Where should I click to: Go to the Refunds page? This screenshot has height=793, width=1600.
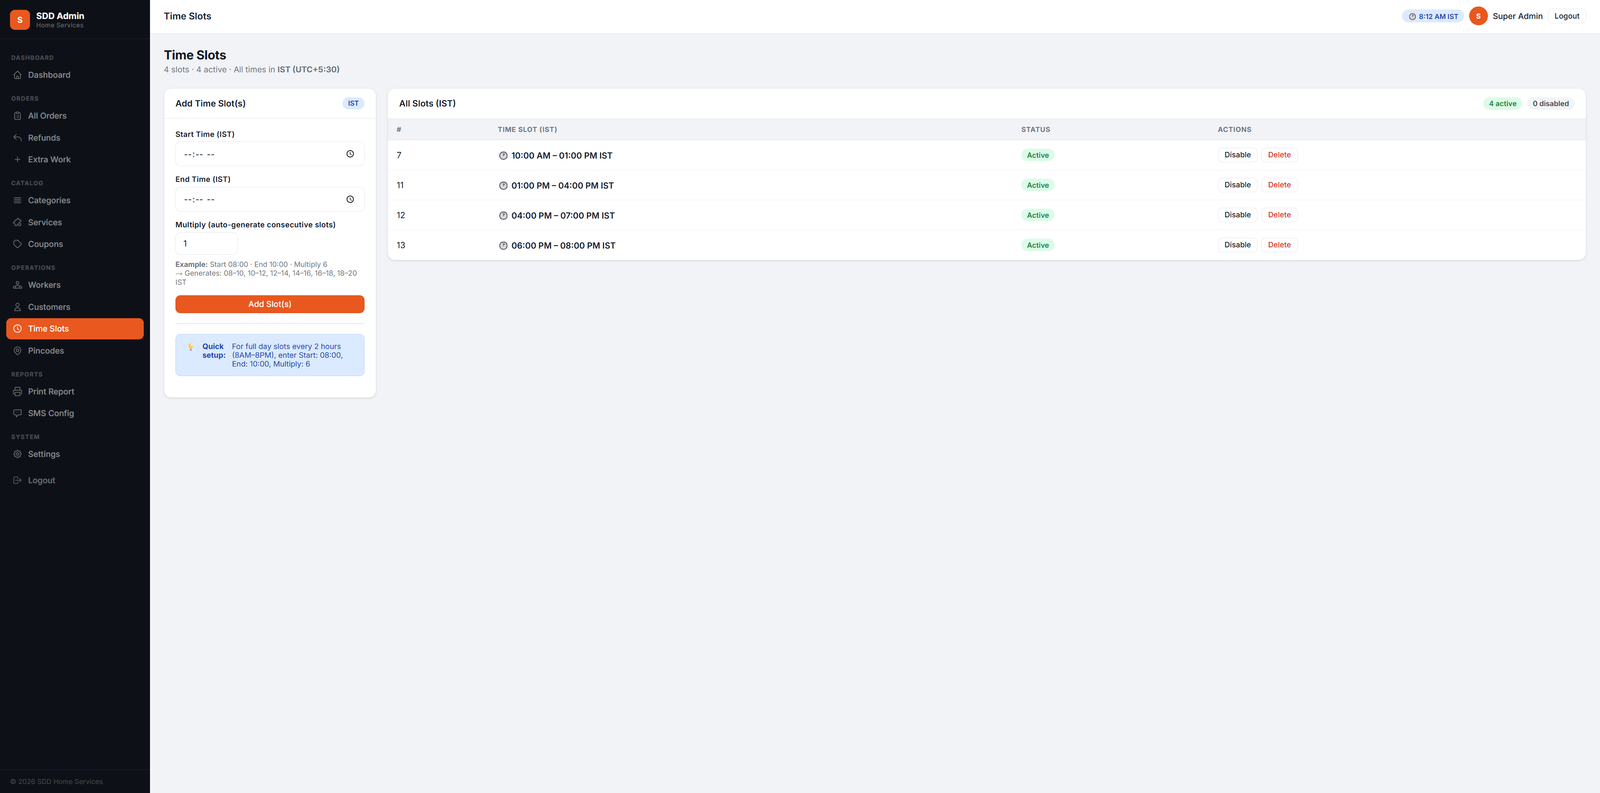click(x=75, y=138)
